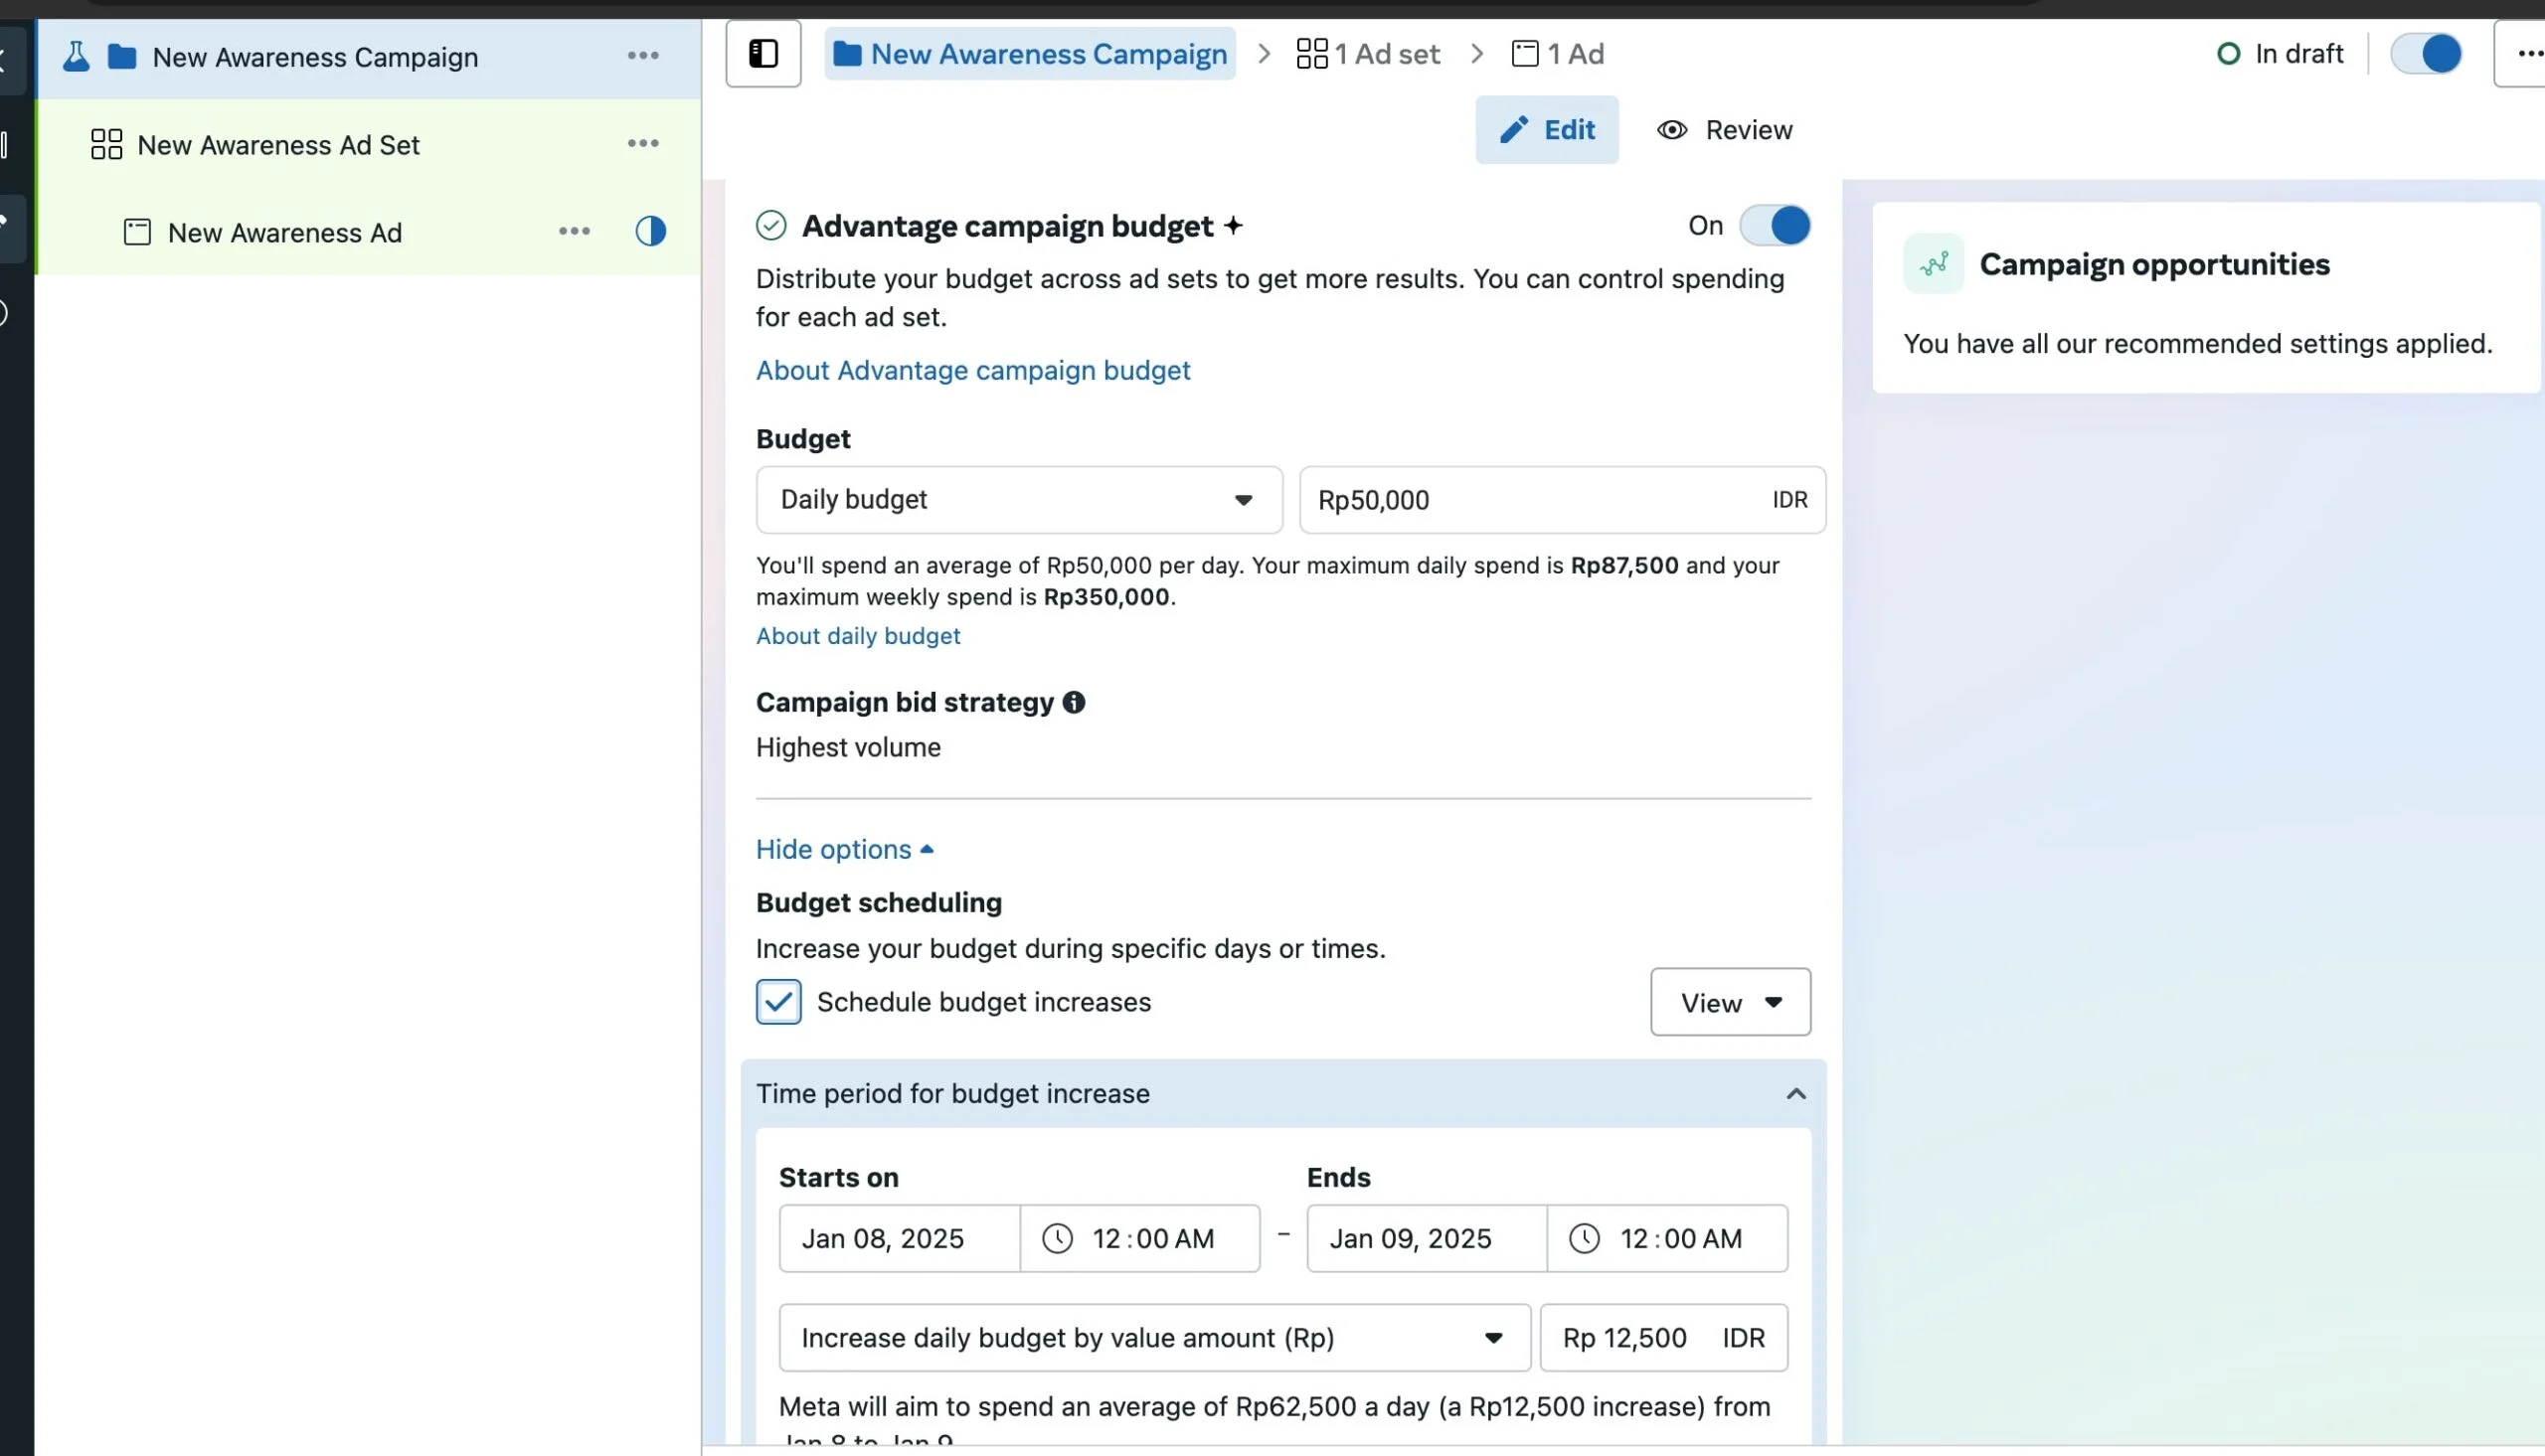
Task: Open the View dropdown button
Action: pos(1729,1002)
